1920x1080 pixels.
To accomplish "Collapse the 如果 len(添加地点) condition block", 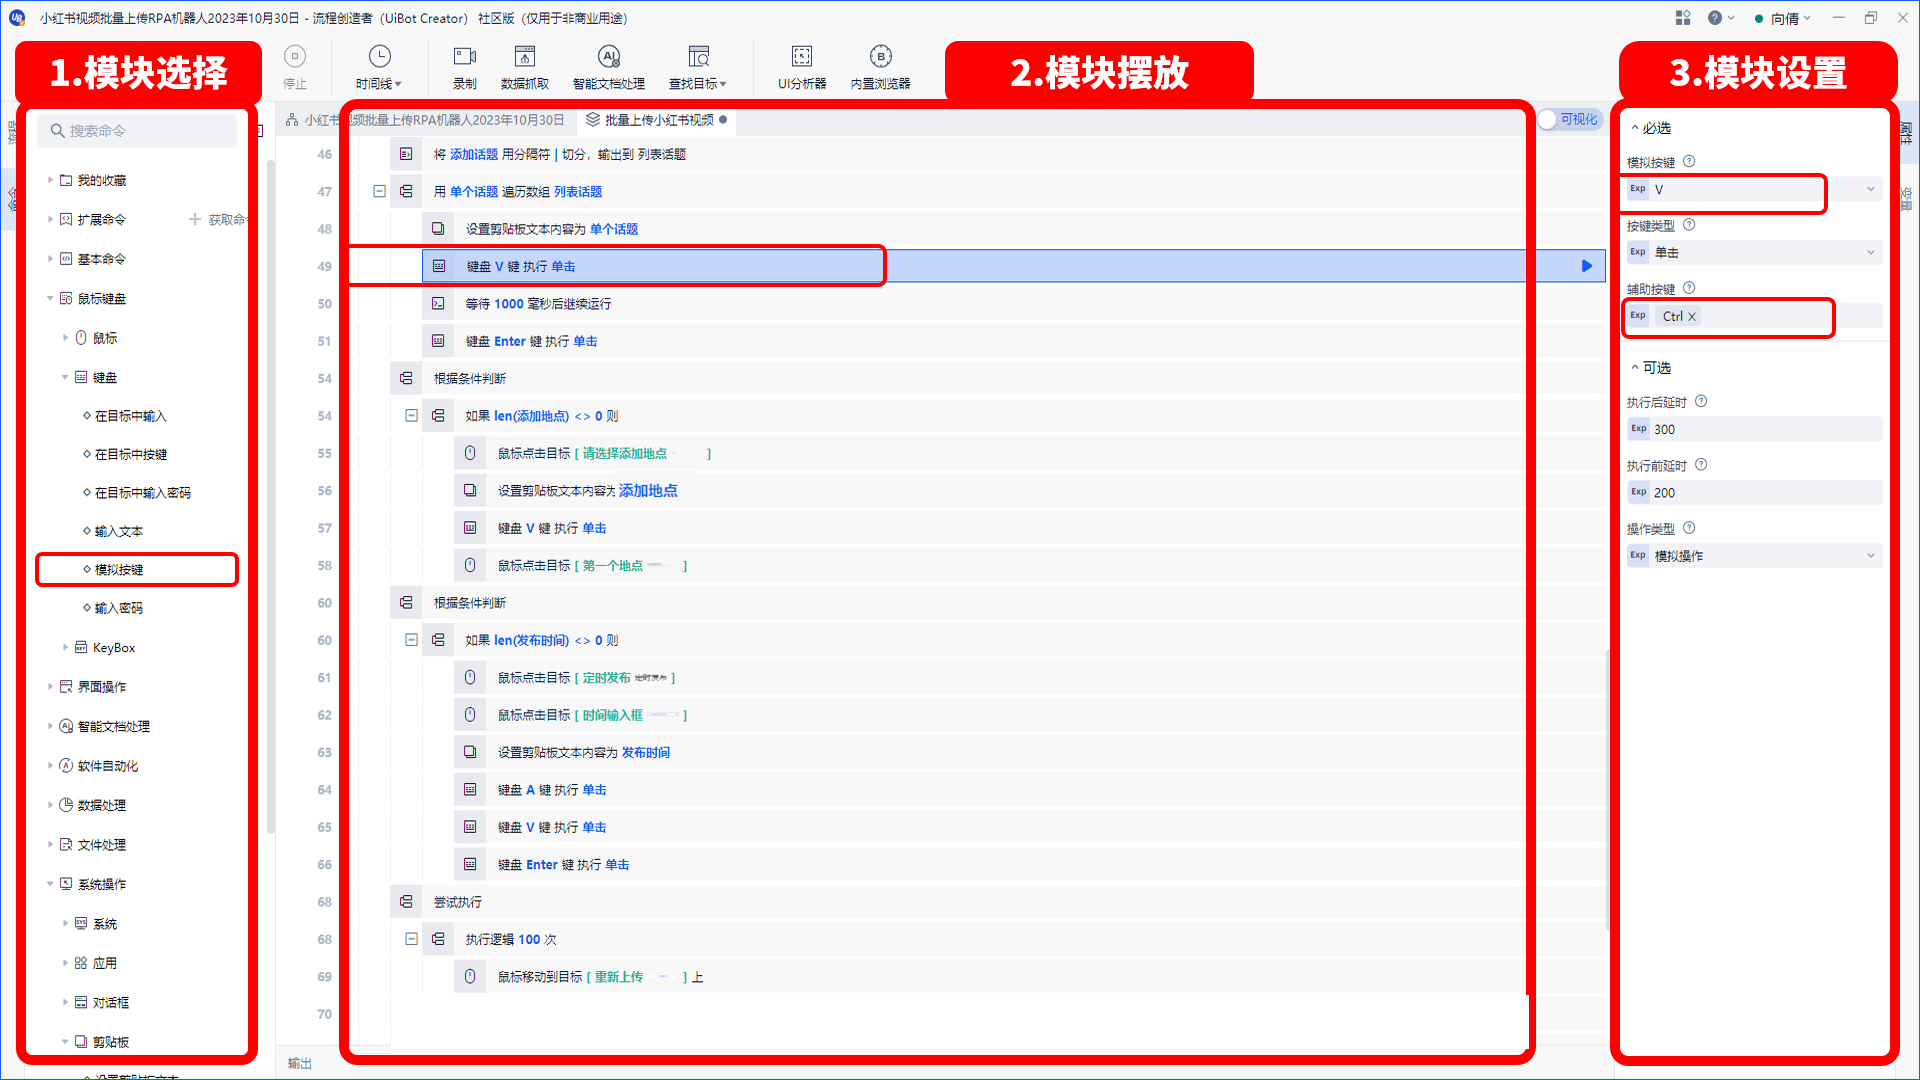I will coord(411,415).
